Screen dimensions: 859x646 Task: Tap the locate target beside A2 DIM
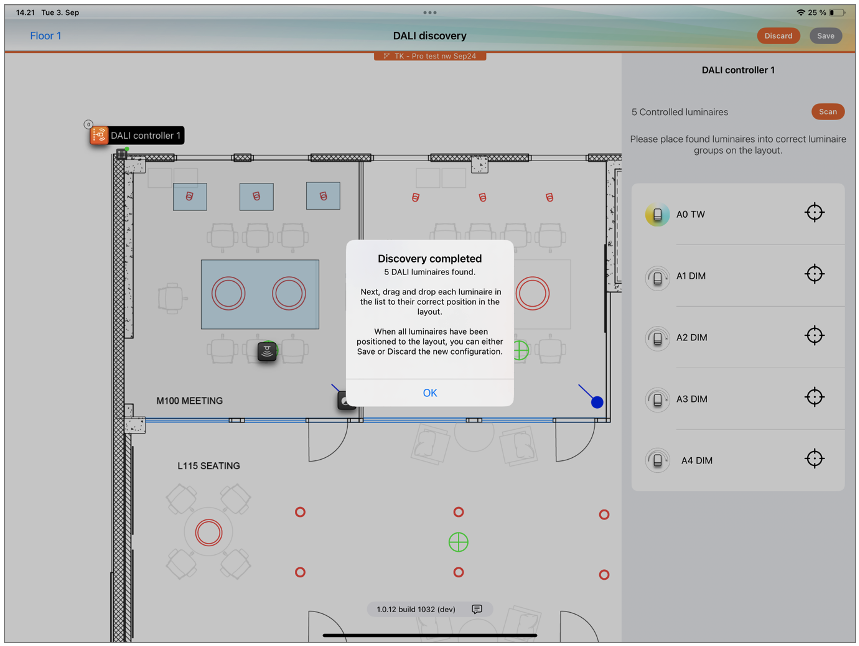[x=815, y=336]
